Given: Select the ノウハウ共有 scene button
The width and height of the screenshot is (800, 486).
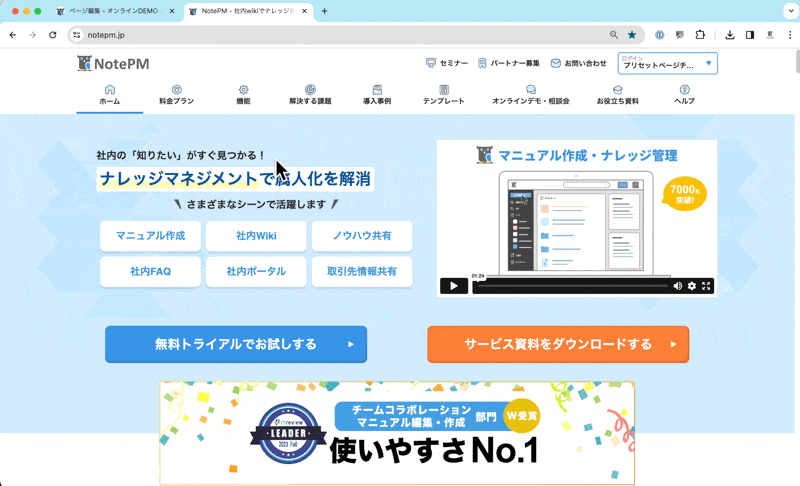Looking at the screenshot, I should [x=362, y=236].
